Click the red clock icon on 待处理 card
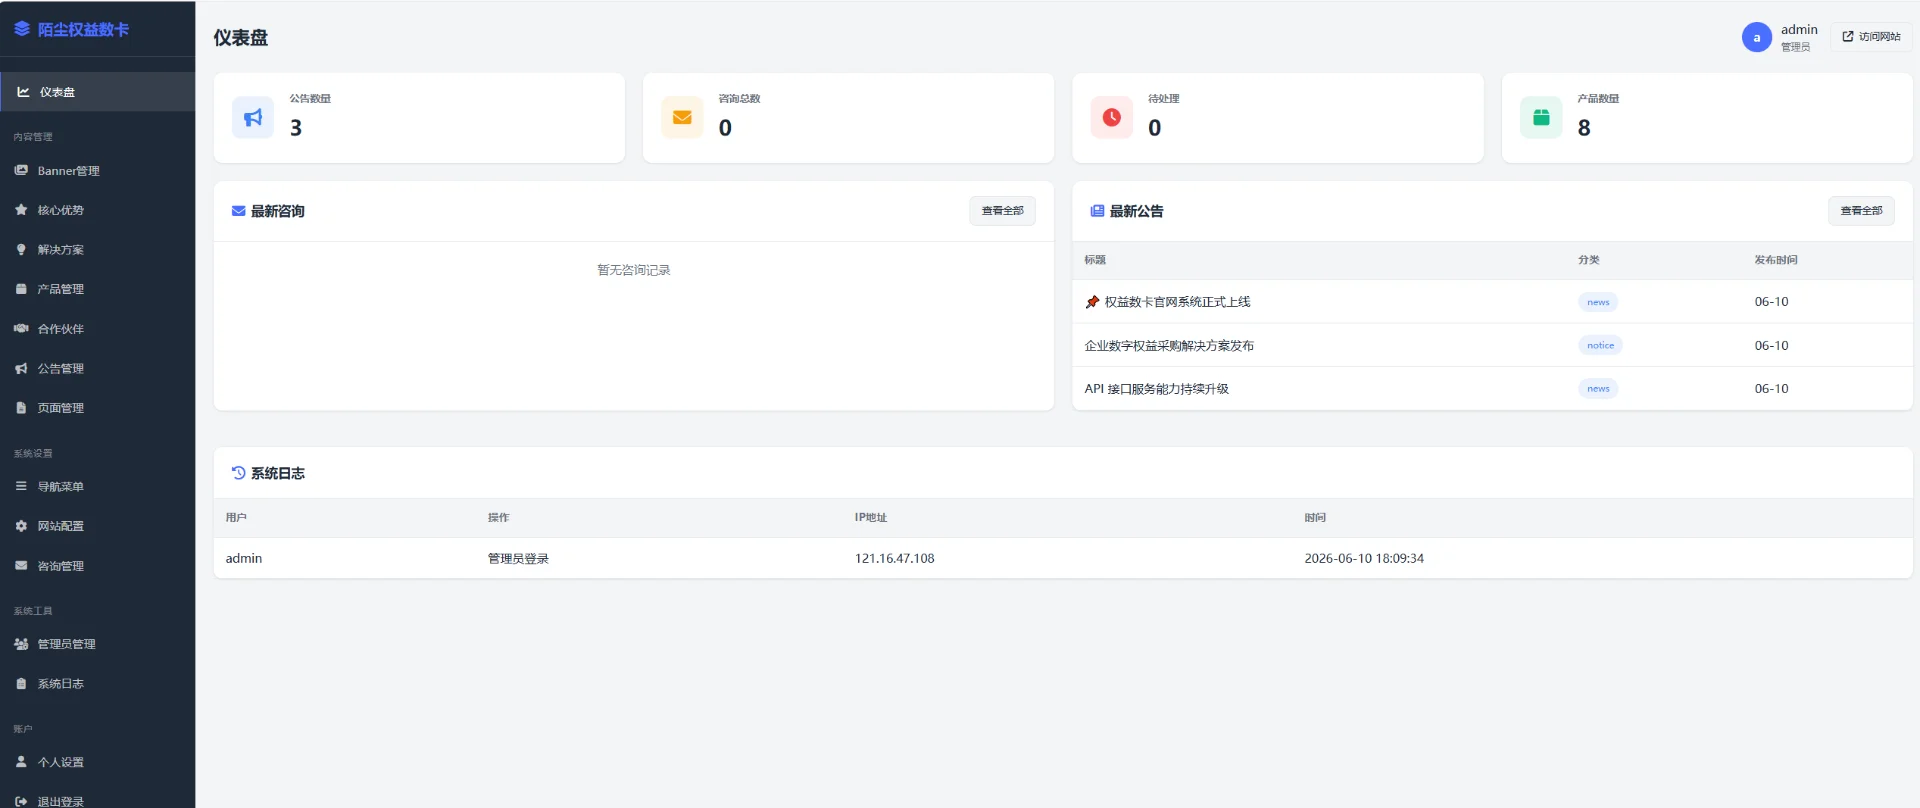This screenshot has width=1920, height=808. 1111,118
